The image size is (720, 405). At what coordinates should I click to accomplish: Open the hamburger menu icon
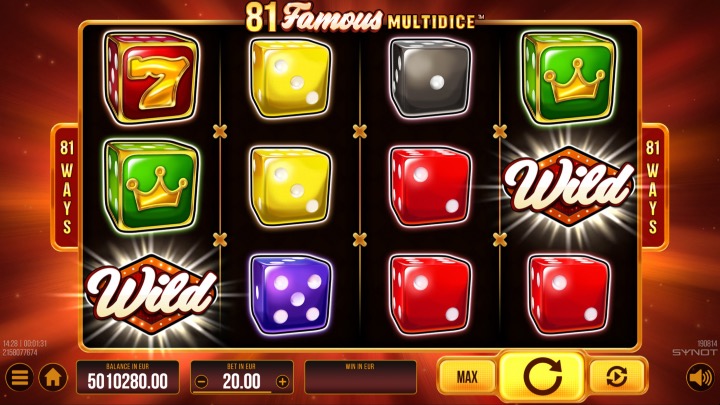(19, 377)
